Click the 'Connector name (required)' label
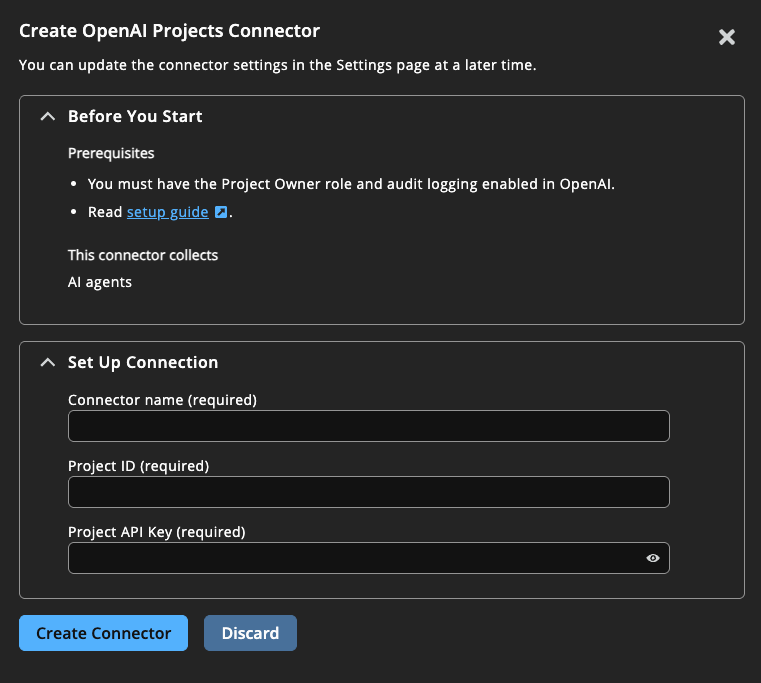The width and height of the screenshot is (761, 683). coord(163,400)
